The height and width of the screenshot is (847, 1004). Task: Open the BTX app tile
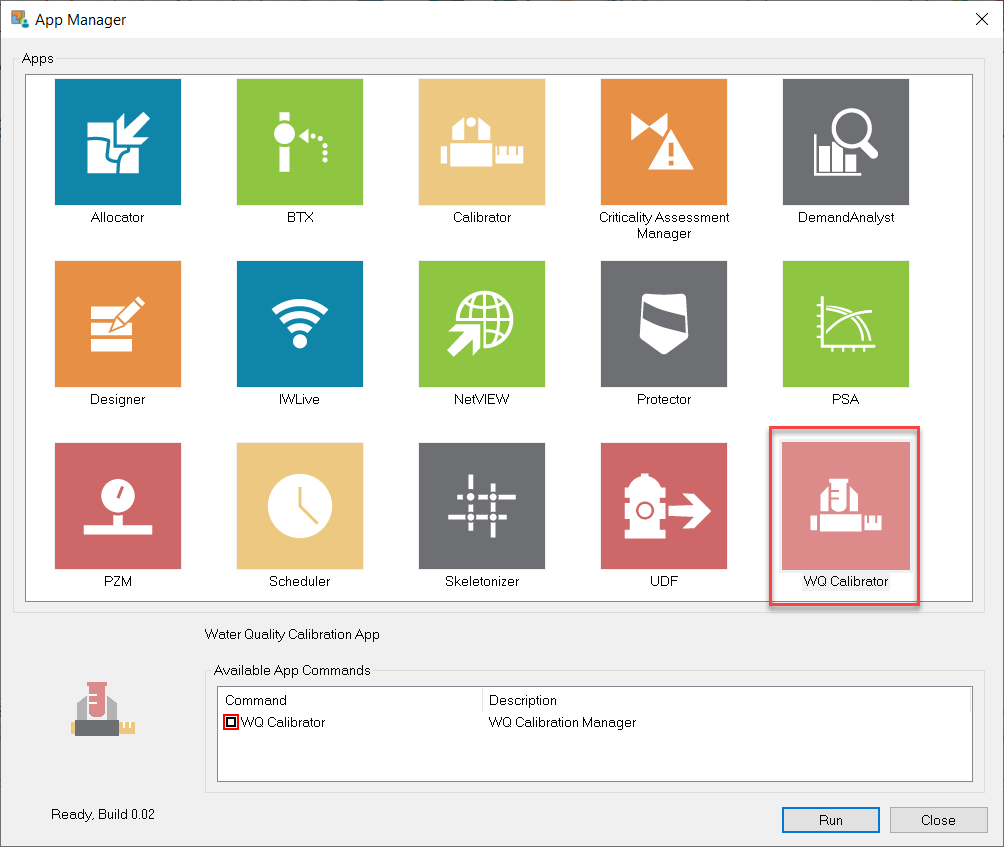(x=300, y=142)
